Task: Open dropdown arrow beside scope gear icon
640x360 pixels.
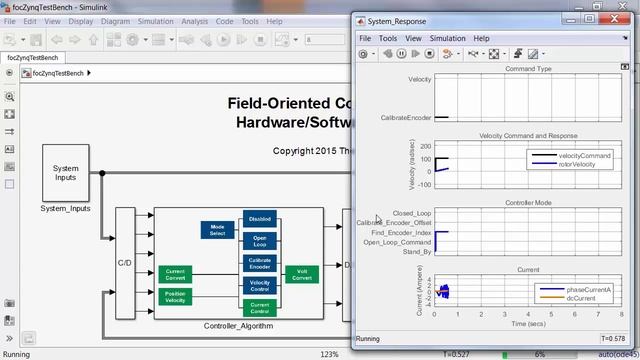Action: point(373,54)
